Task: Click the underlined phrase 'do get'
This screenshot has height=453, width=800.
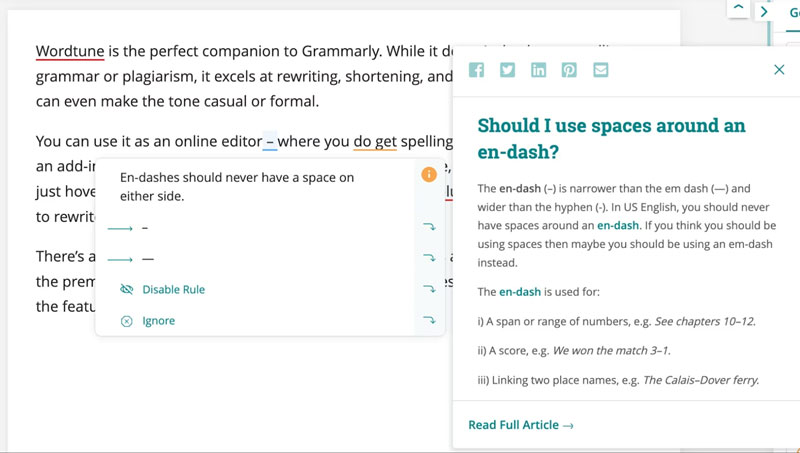Action: click(x=375, y=141)
